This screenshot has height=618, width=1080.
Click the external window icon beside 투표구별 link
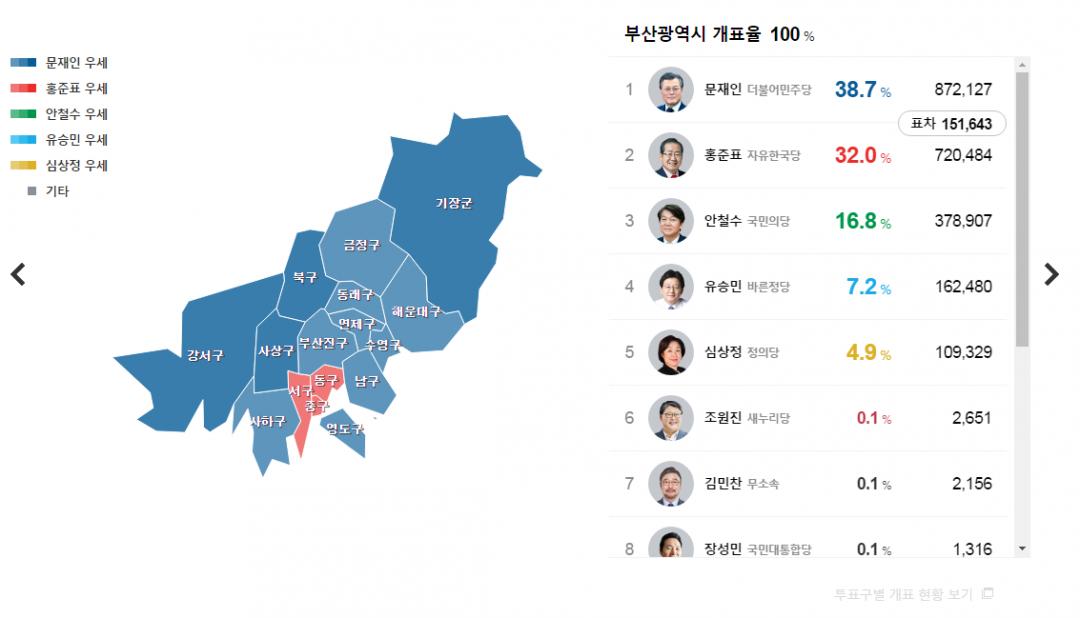pos(988,594)
